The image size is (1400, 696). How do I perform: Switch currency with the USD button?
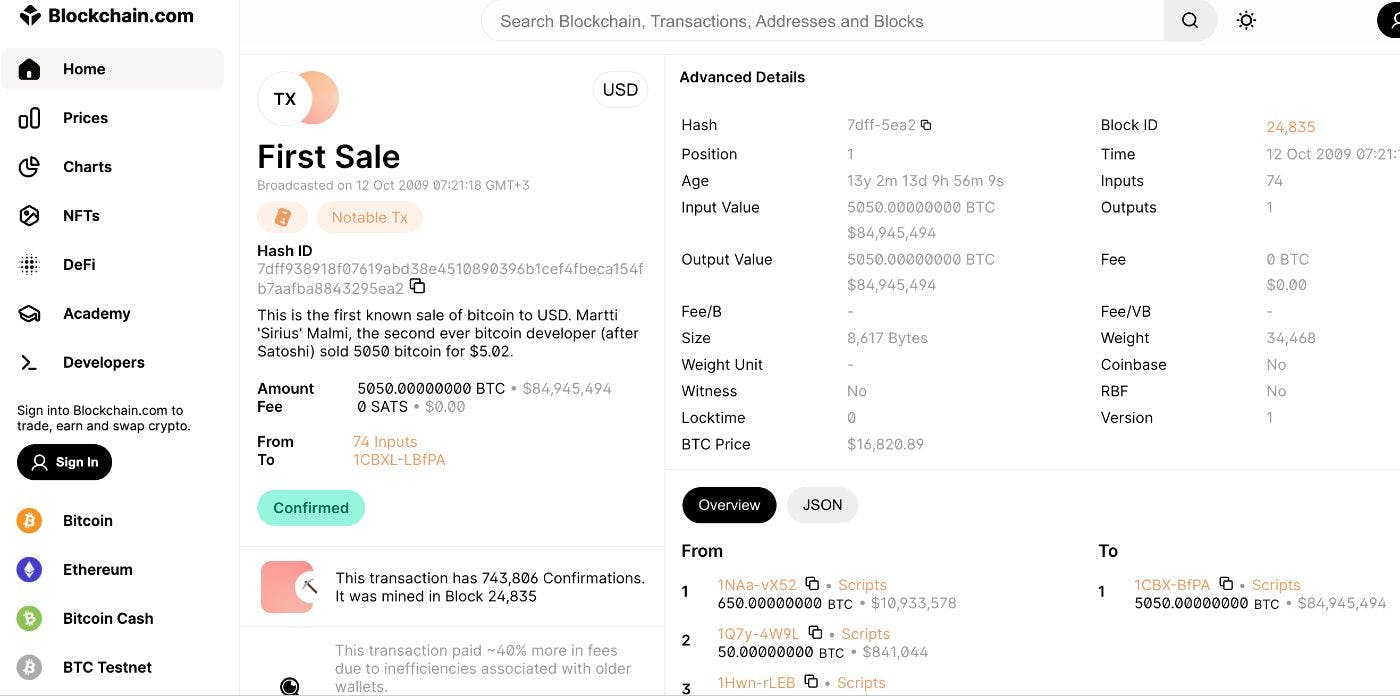coord(620,90)
